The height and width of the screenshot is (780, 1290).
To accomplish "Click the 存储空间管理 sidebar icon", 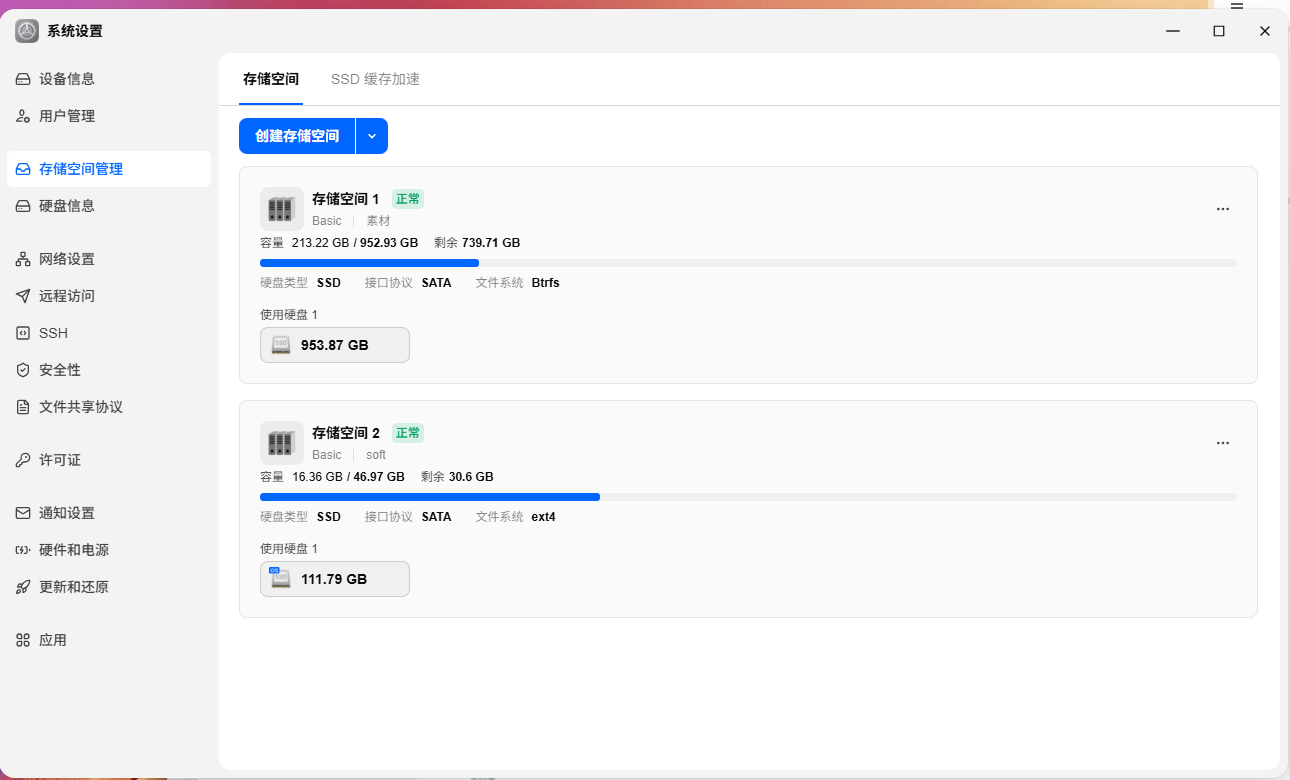I will pyautogui.click(x=23, y=169).
